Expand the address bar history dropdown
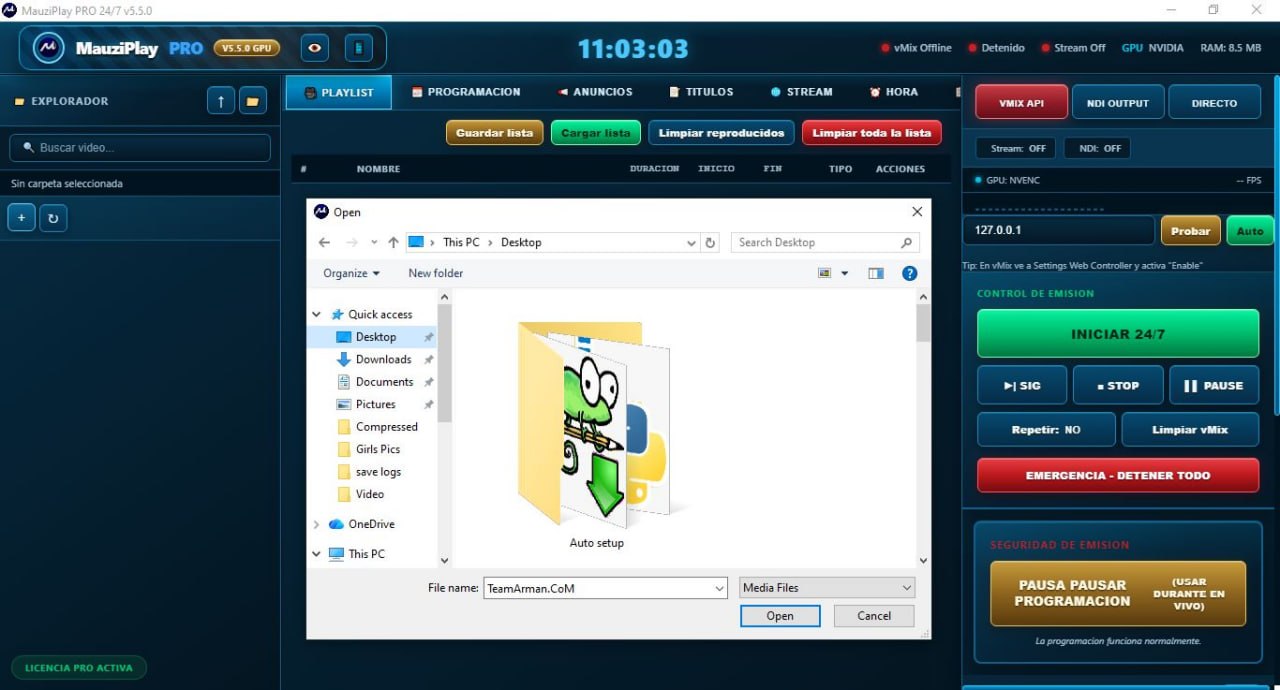The width and height of the screenshot is (1280, 690). (691, 242)
